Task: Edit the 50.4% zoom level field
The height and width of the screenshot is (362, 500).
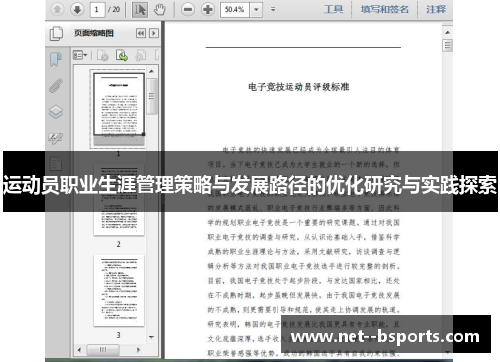Action: 235,10
